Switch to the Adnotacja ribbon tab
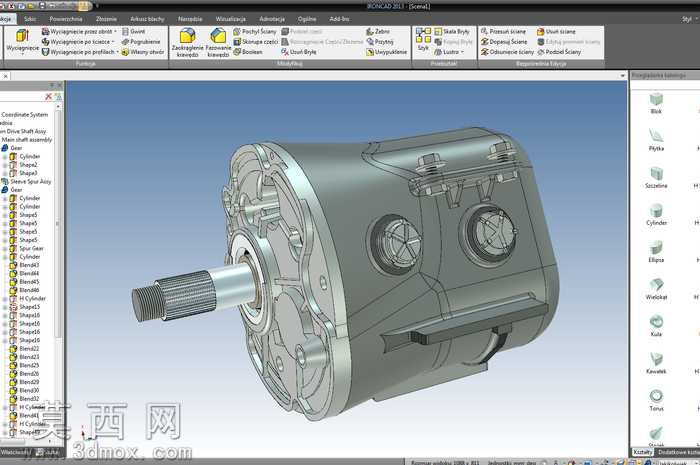Viewport: 700px width, 465px height. (272, 19)
